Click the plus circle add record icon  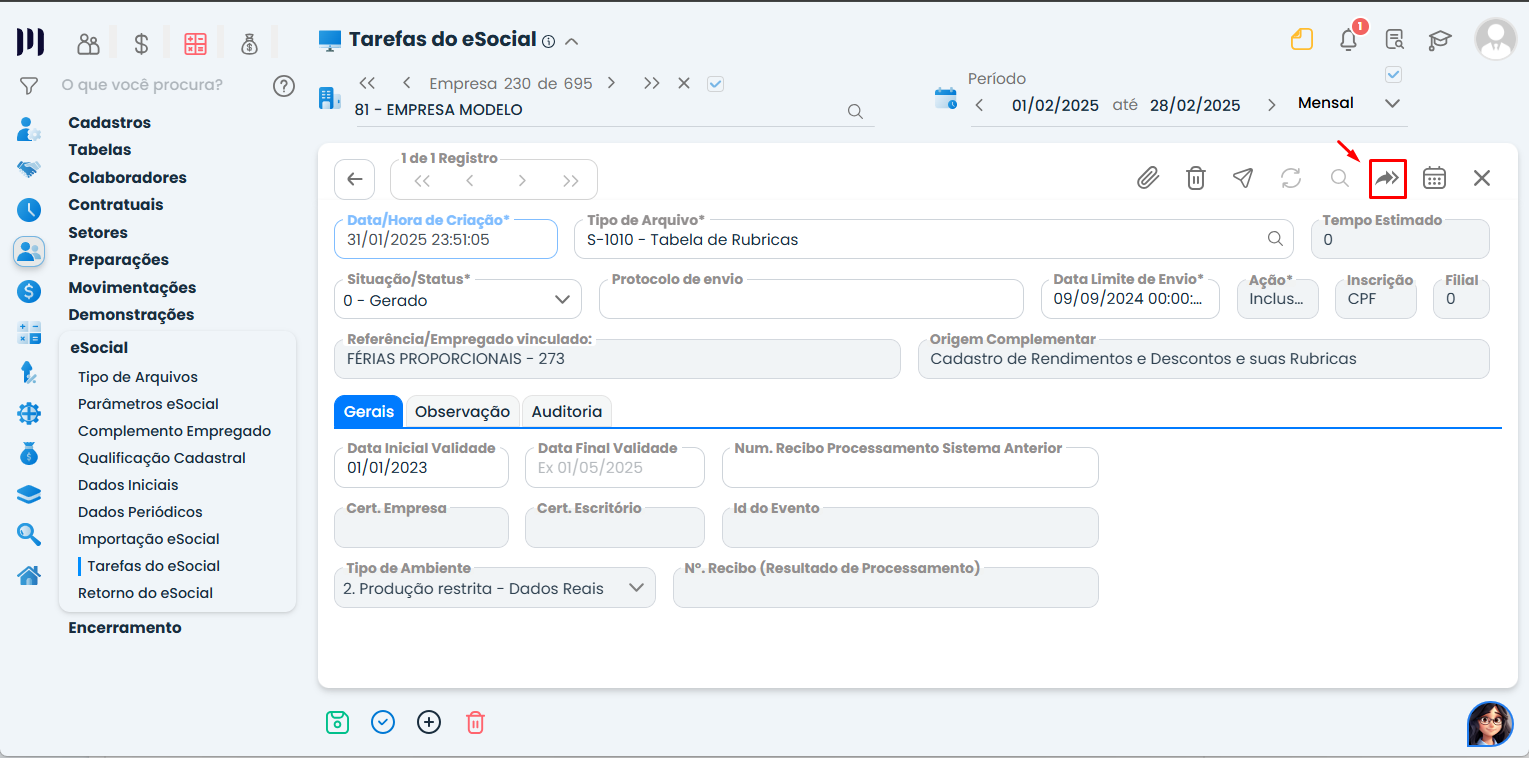pos(429,722)
